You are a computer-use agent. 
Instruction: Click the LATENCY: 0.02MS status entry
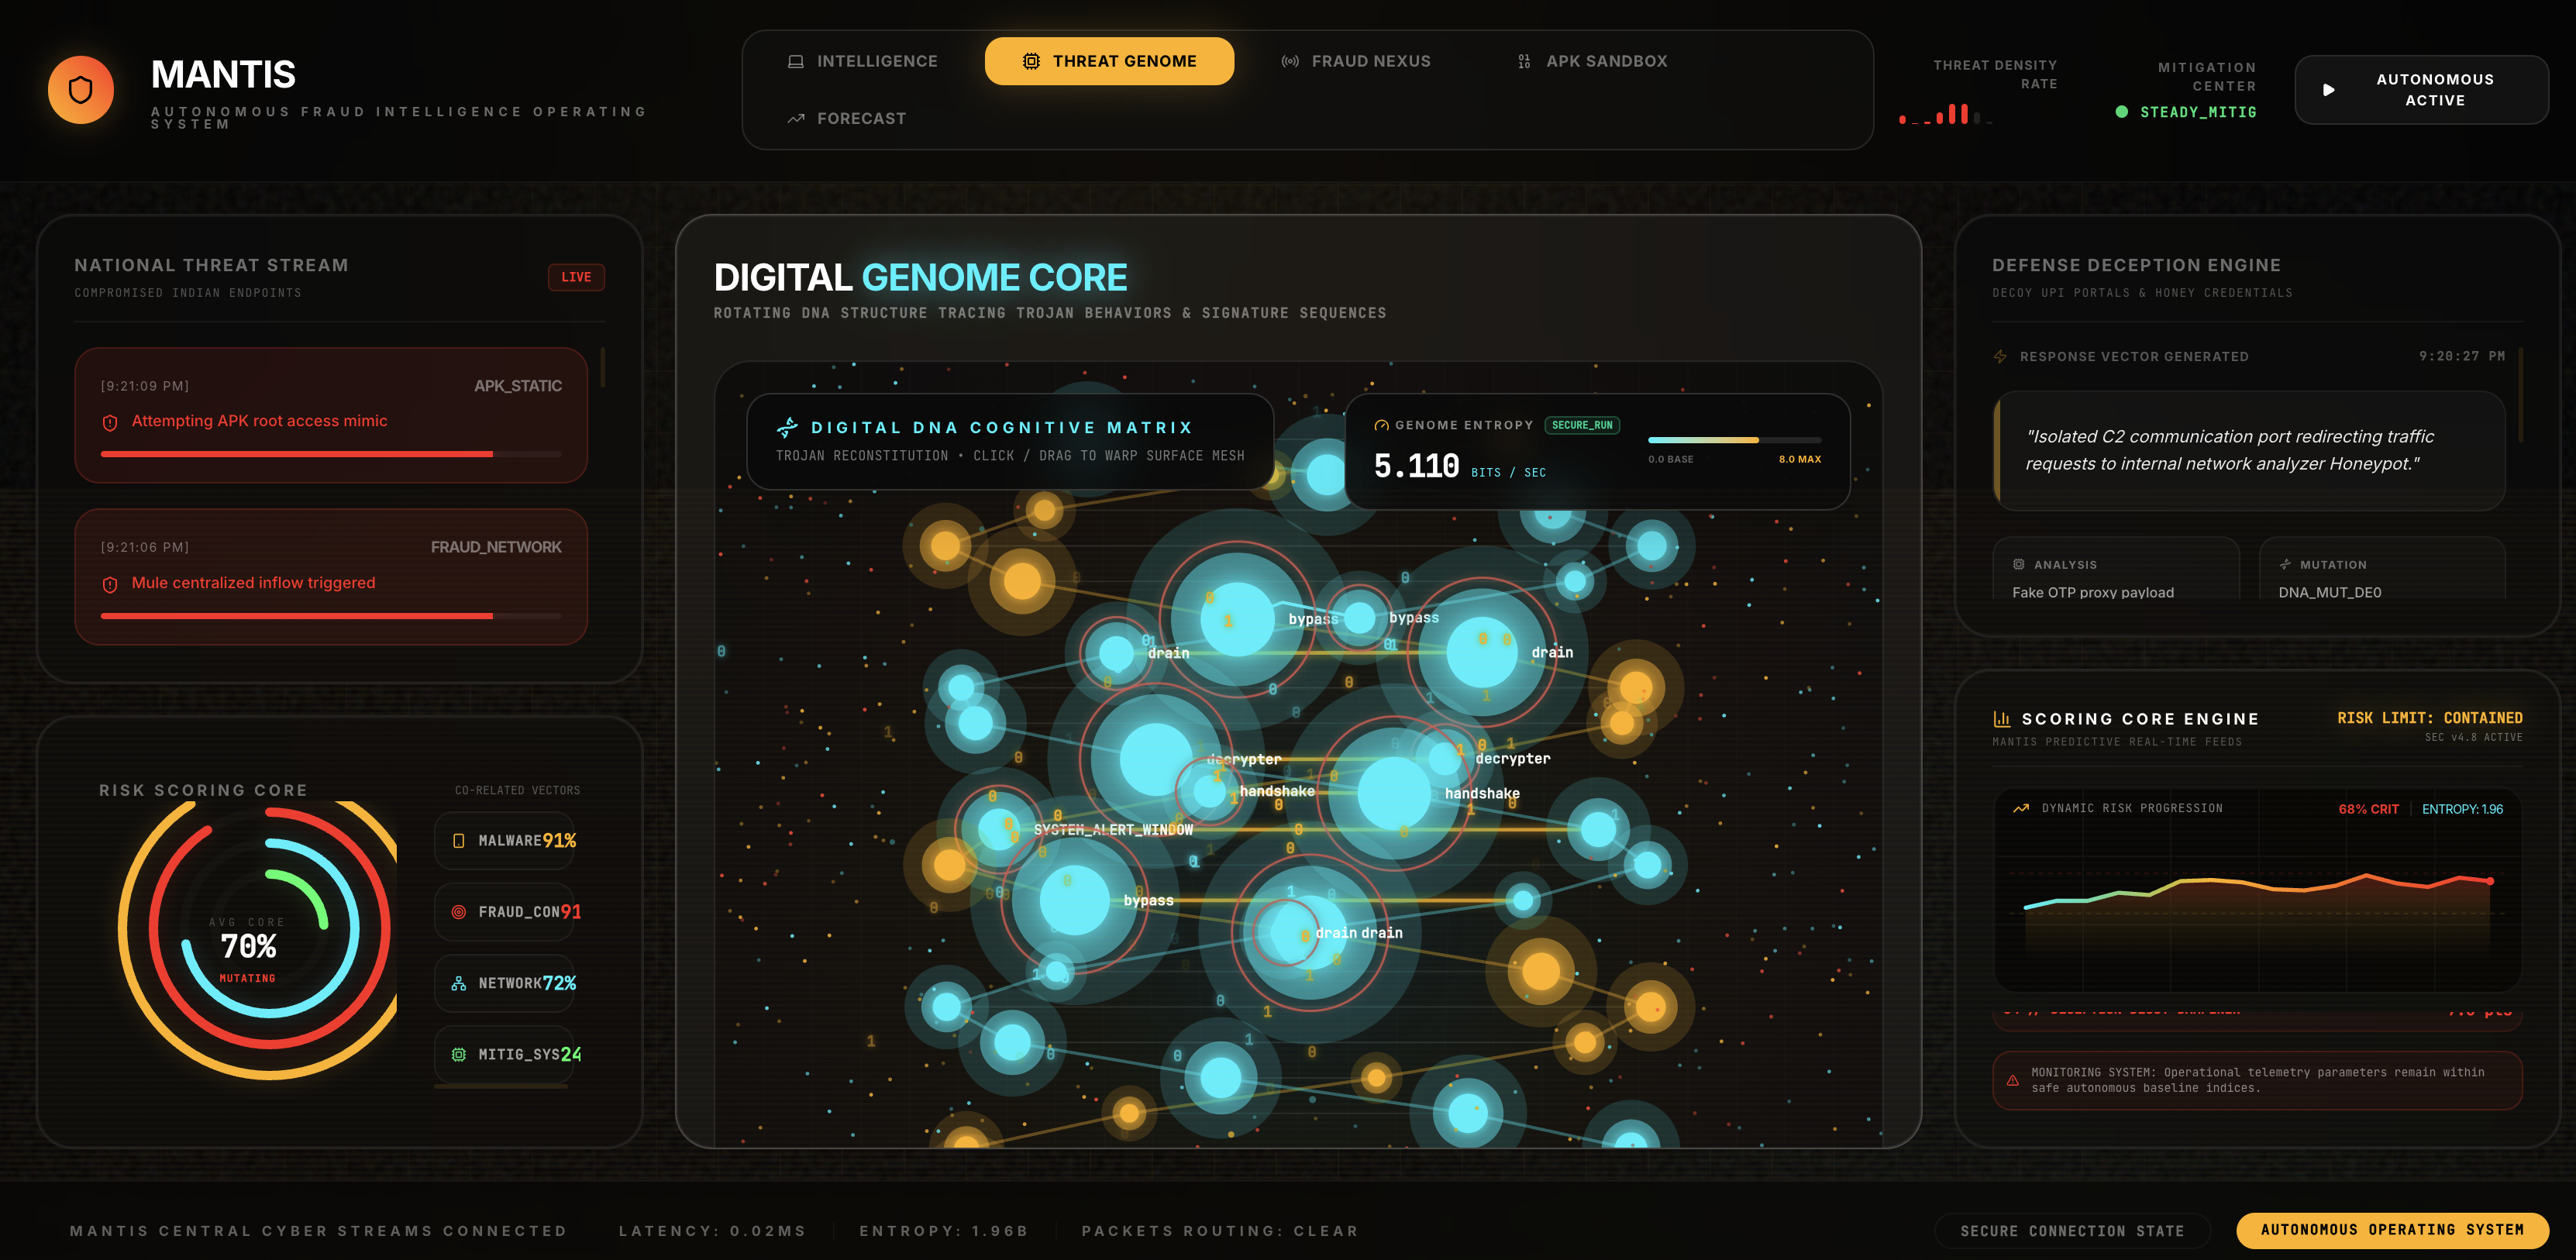(712, 1231)
